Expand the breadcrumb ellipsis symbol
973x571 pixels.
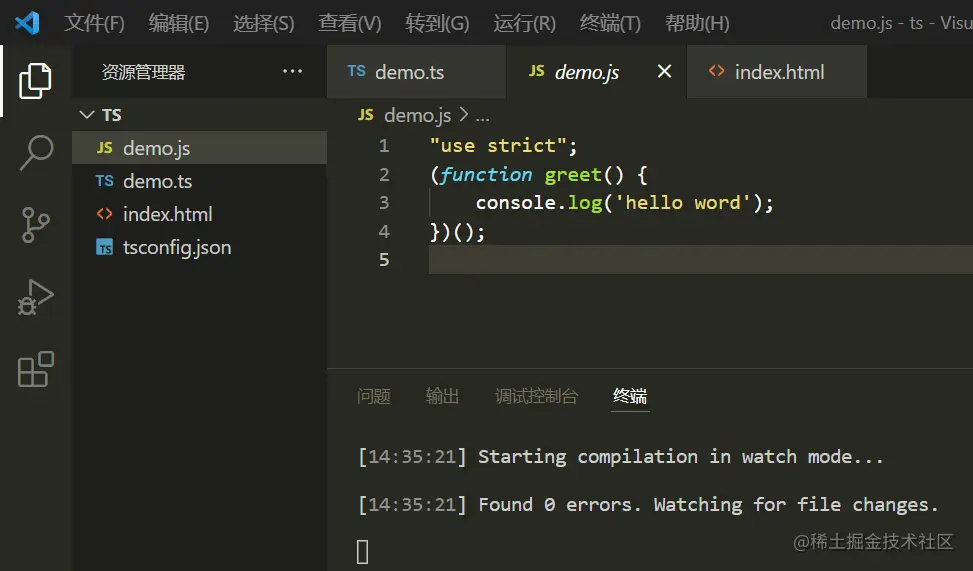click(x=482, y=116)
